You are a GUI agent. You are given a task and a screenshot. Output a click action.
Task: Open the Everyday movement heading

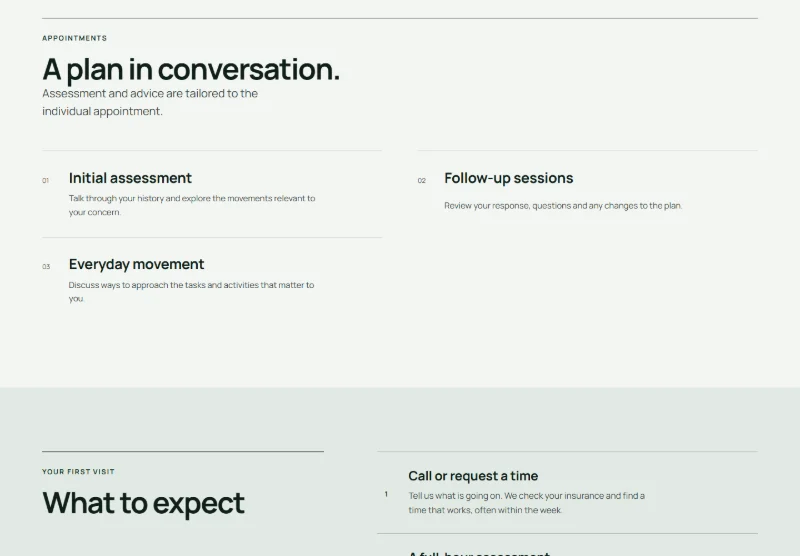tap(136, 264)
